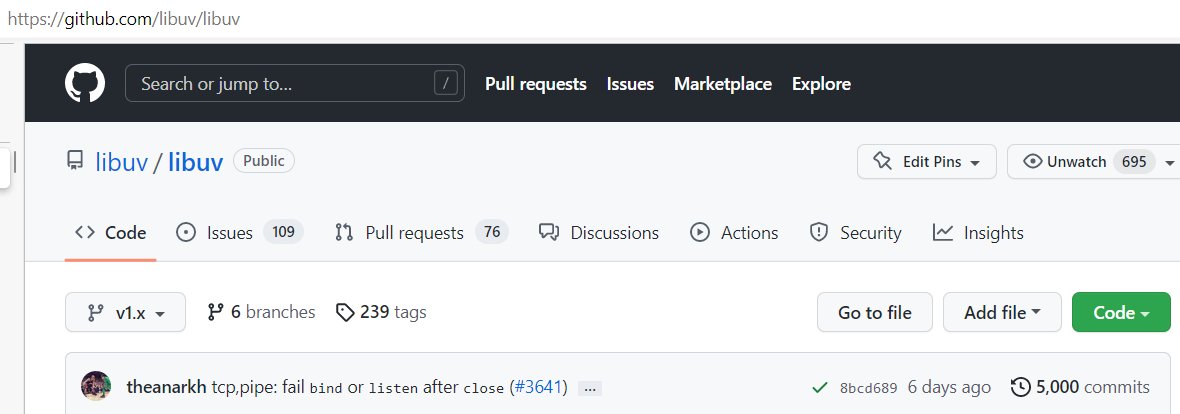
Task: Open the commit message tcp,pipe: fail bind
Action: pos(357,388)
